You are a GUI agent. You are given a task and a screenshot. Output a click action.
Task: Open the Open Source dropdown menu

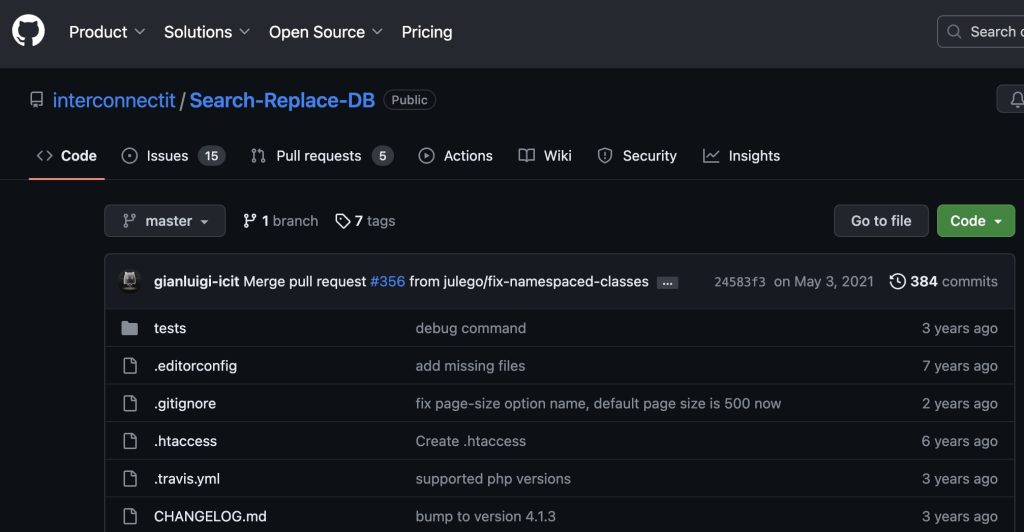point(325,32)
